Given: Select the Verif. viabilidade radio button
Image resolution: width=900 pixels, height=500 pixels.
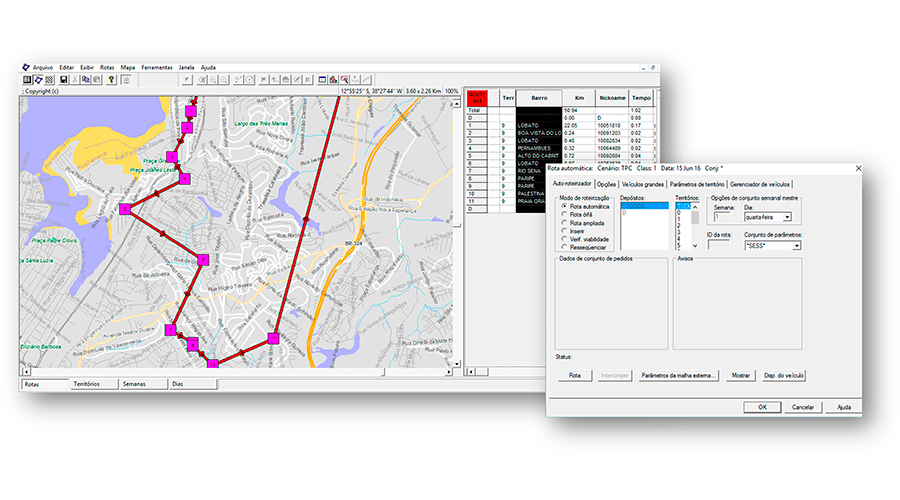Looking at the screenshot, I should (x=564, y=238).
